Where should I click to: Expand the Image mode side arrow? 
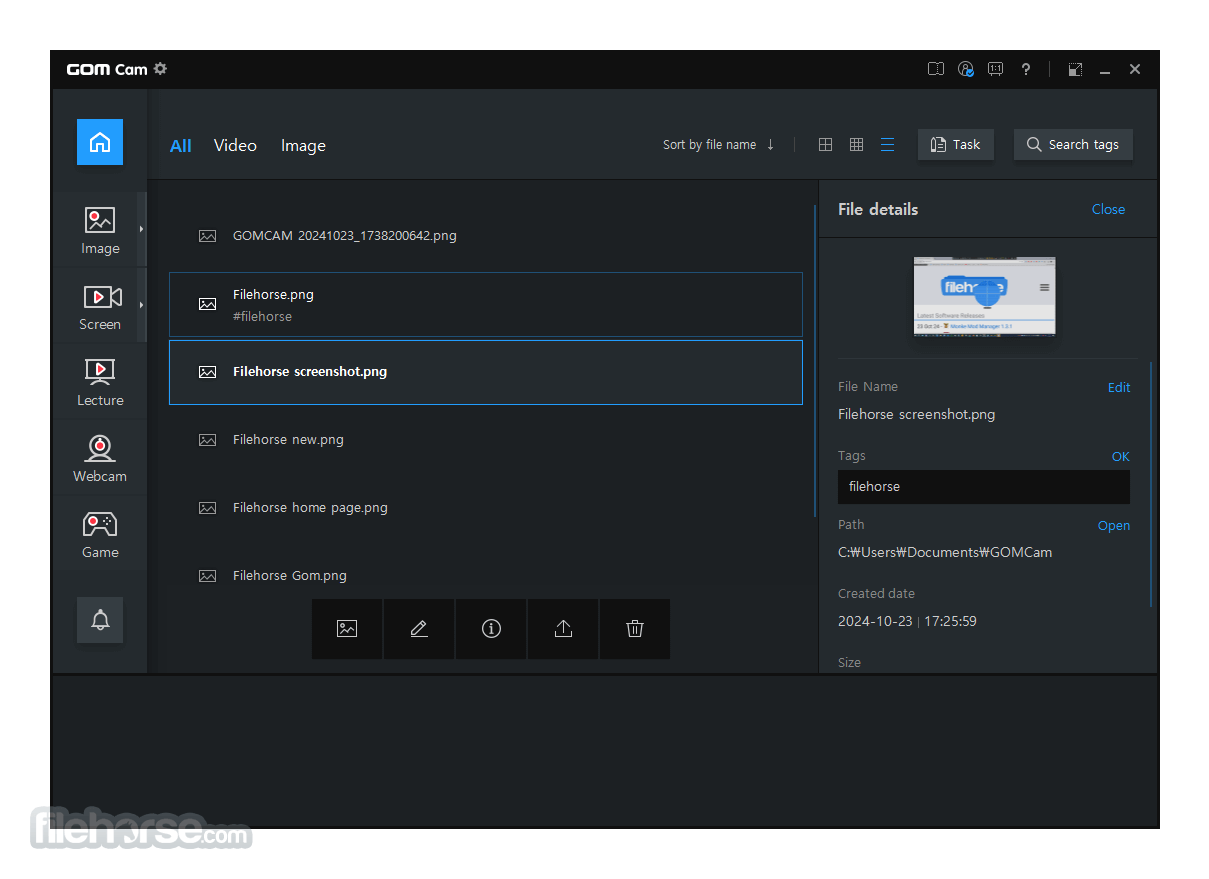tap(141, 230)
